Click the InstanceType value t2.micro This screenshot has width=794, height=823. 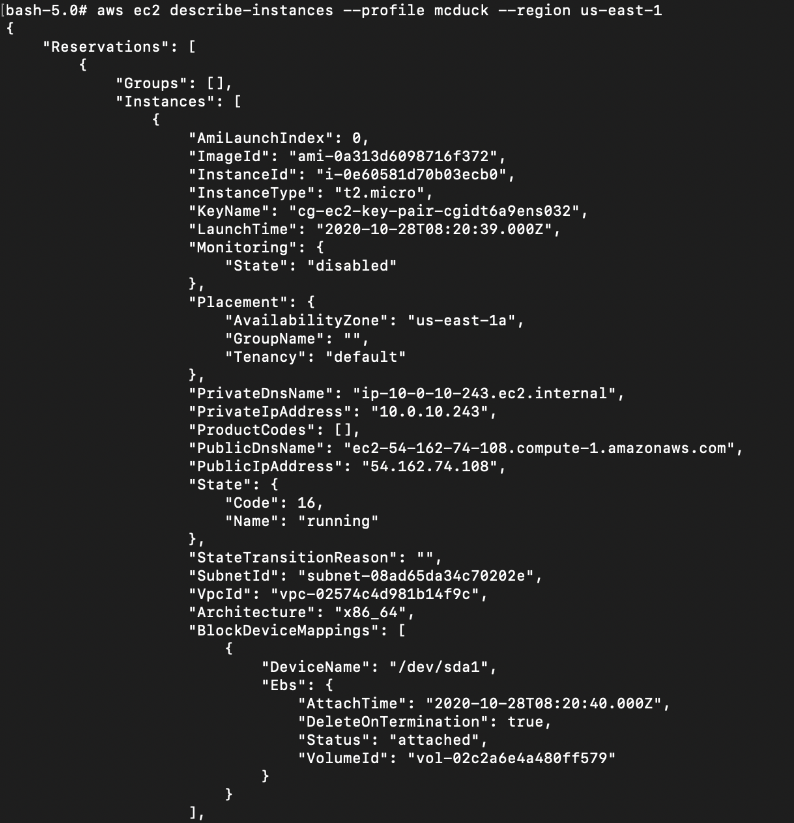pyautogui.click(x=379, y=193)
